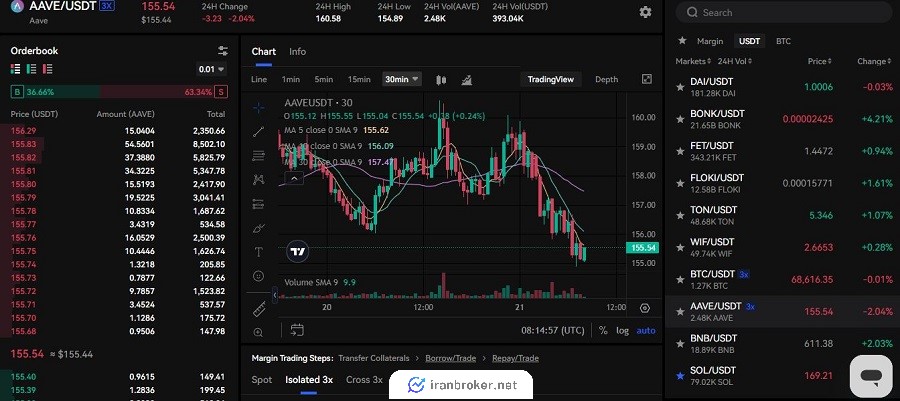Open the 30min interval dropdown
This screenshot has height=401, width=900.
point(402,79)
